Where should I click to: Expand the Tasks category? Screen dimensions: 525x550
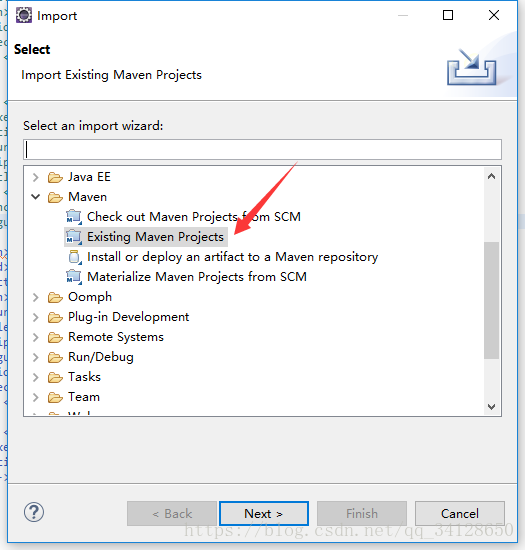(35, 377)
